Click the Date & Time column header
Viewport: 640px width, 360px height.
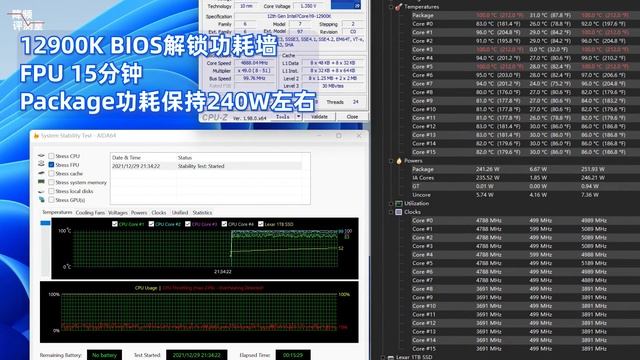(x=143, y=158)
